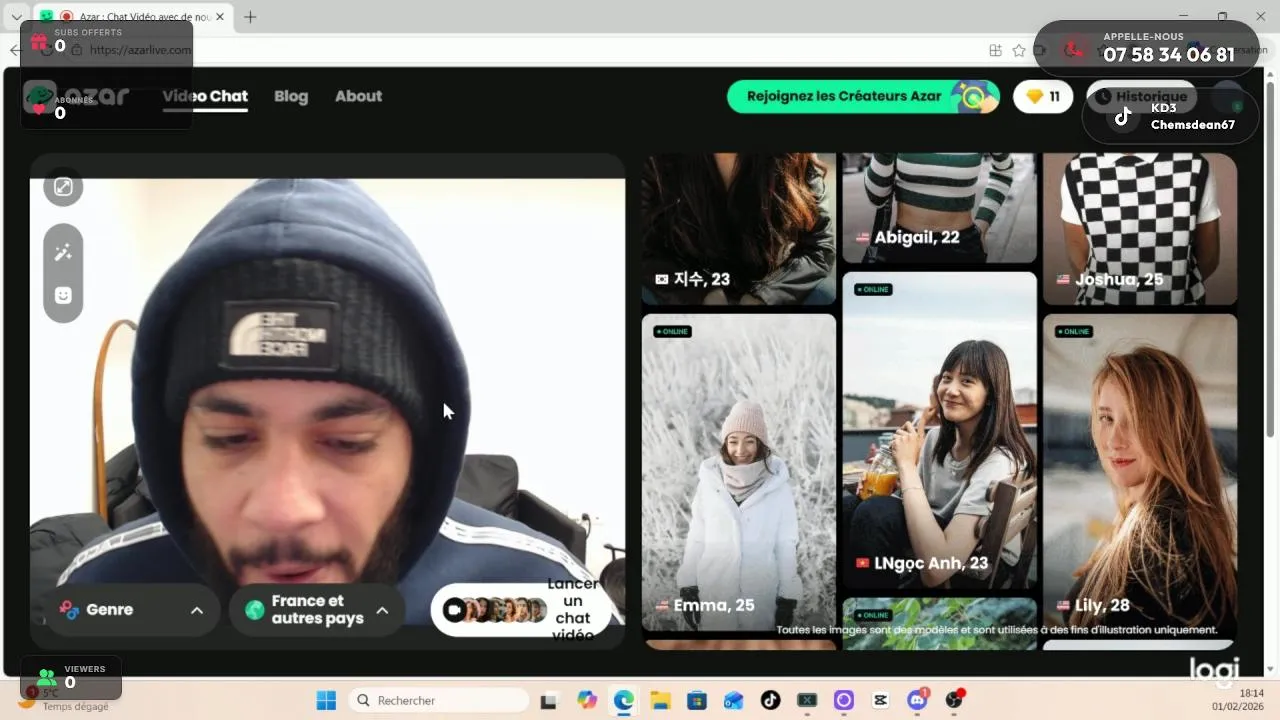Open Task View in the taskbar

coord(549,701)
